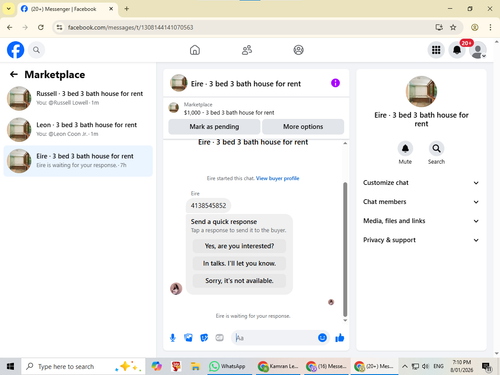This screenshot has height=375, width=500.
Task: Click the chat scroll down arrow
Action: point(345,320)
